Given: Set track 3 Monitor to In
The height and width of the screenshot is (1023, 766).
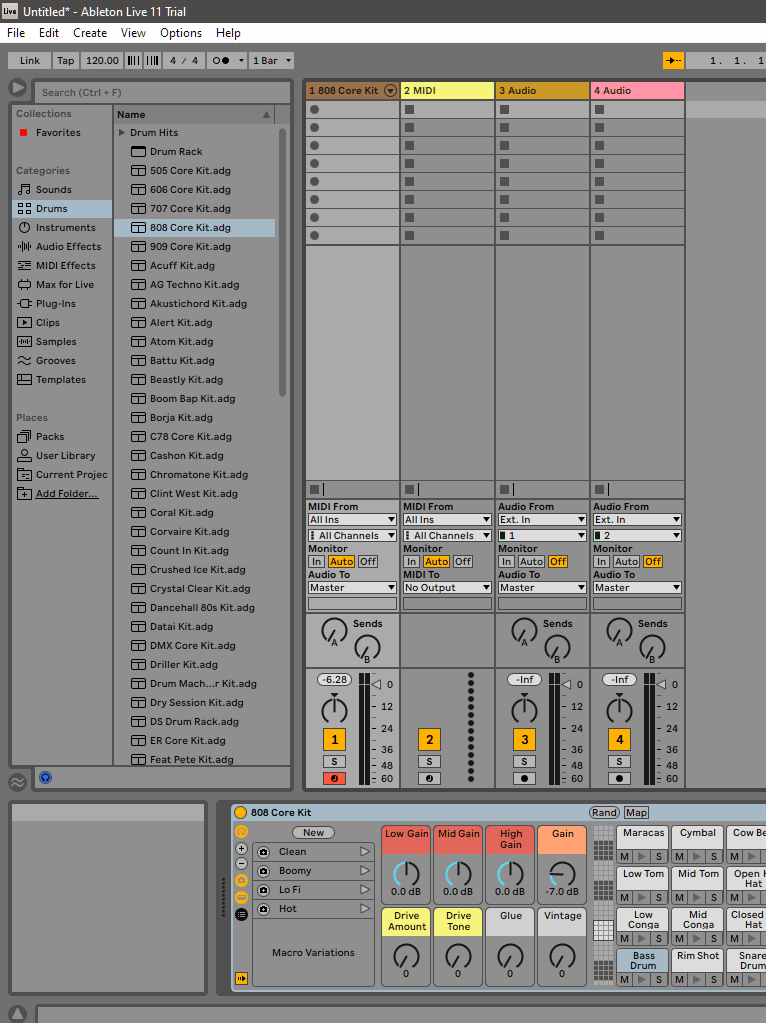Looking at the screenshot, I should click(506, 562).
